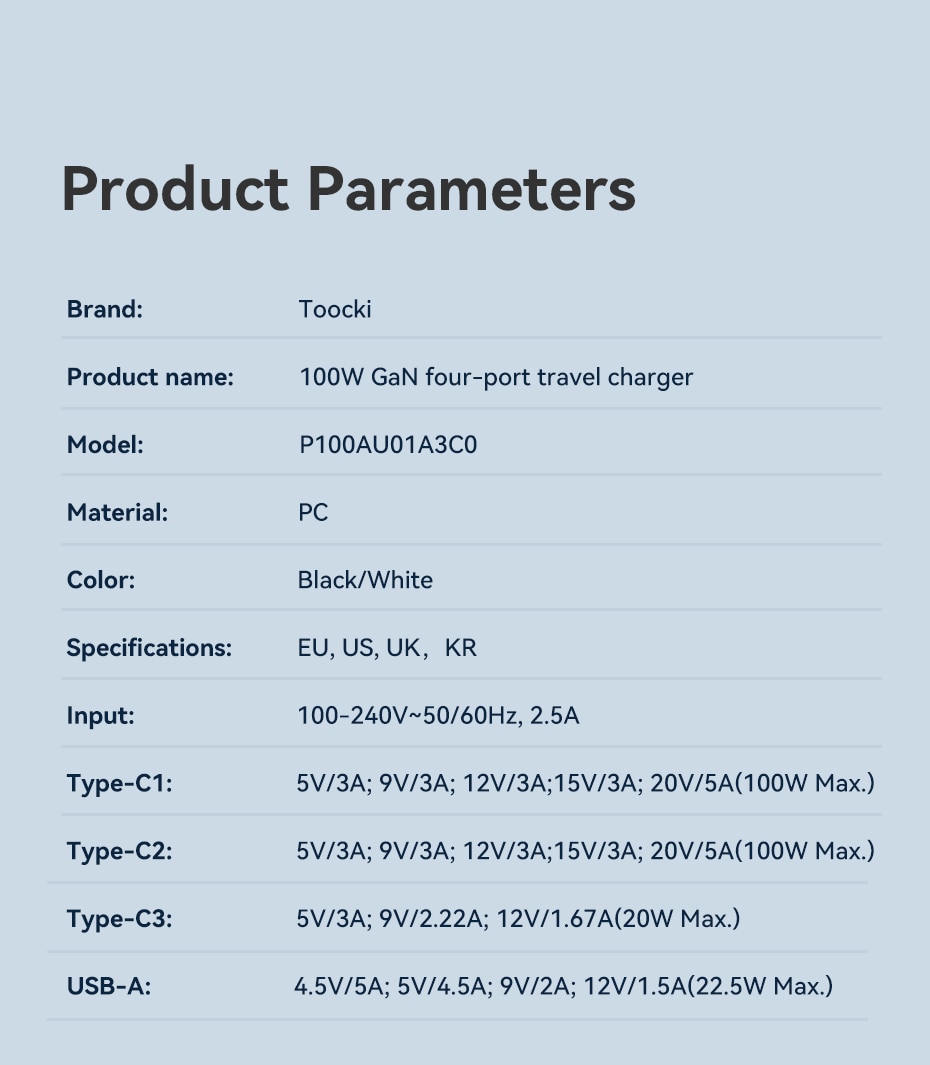Viewport: 930px width, 1065px height.
Task: Click the Material: label
Action: [117, 513]
